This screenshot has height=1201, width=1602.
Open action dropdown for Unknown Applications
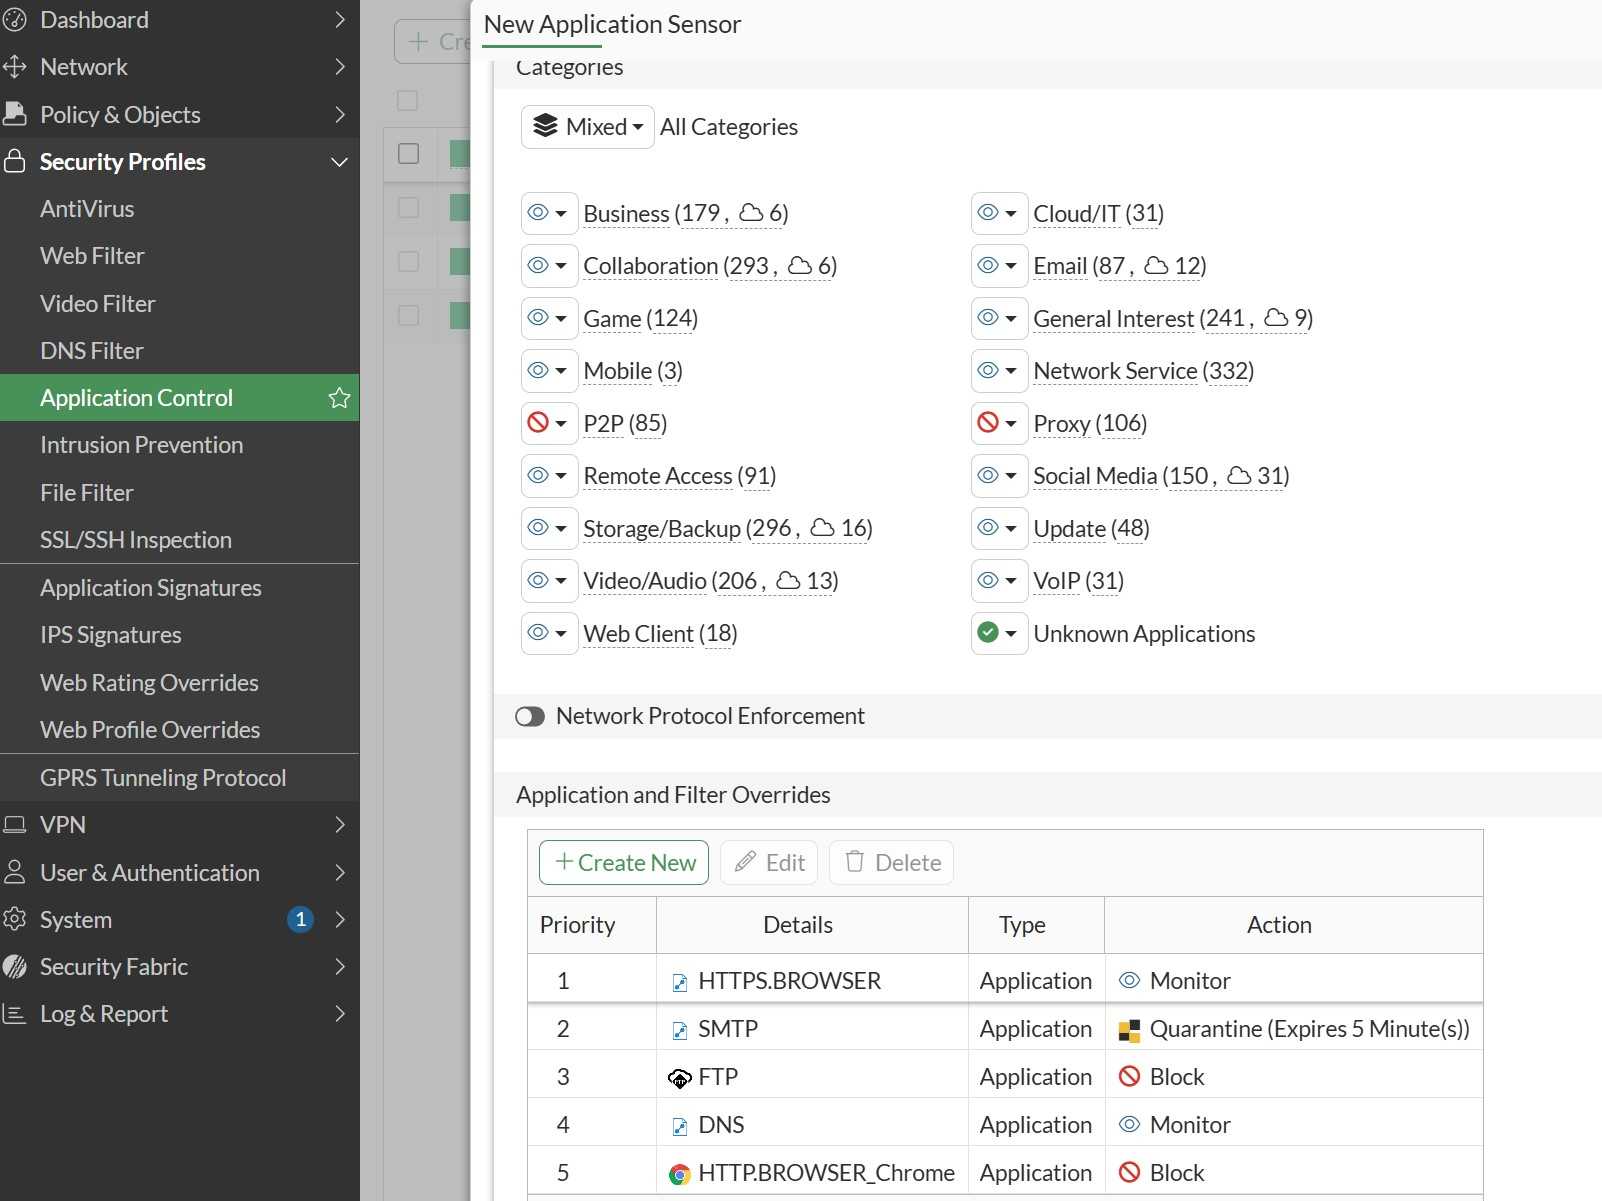click(999, 634)
